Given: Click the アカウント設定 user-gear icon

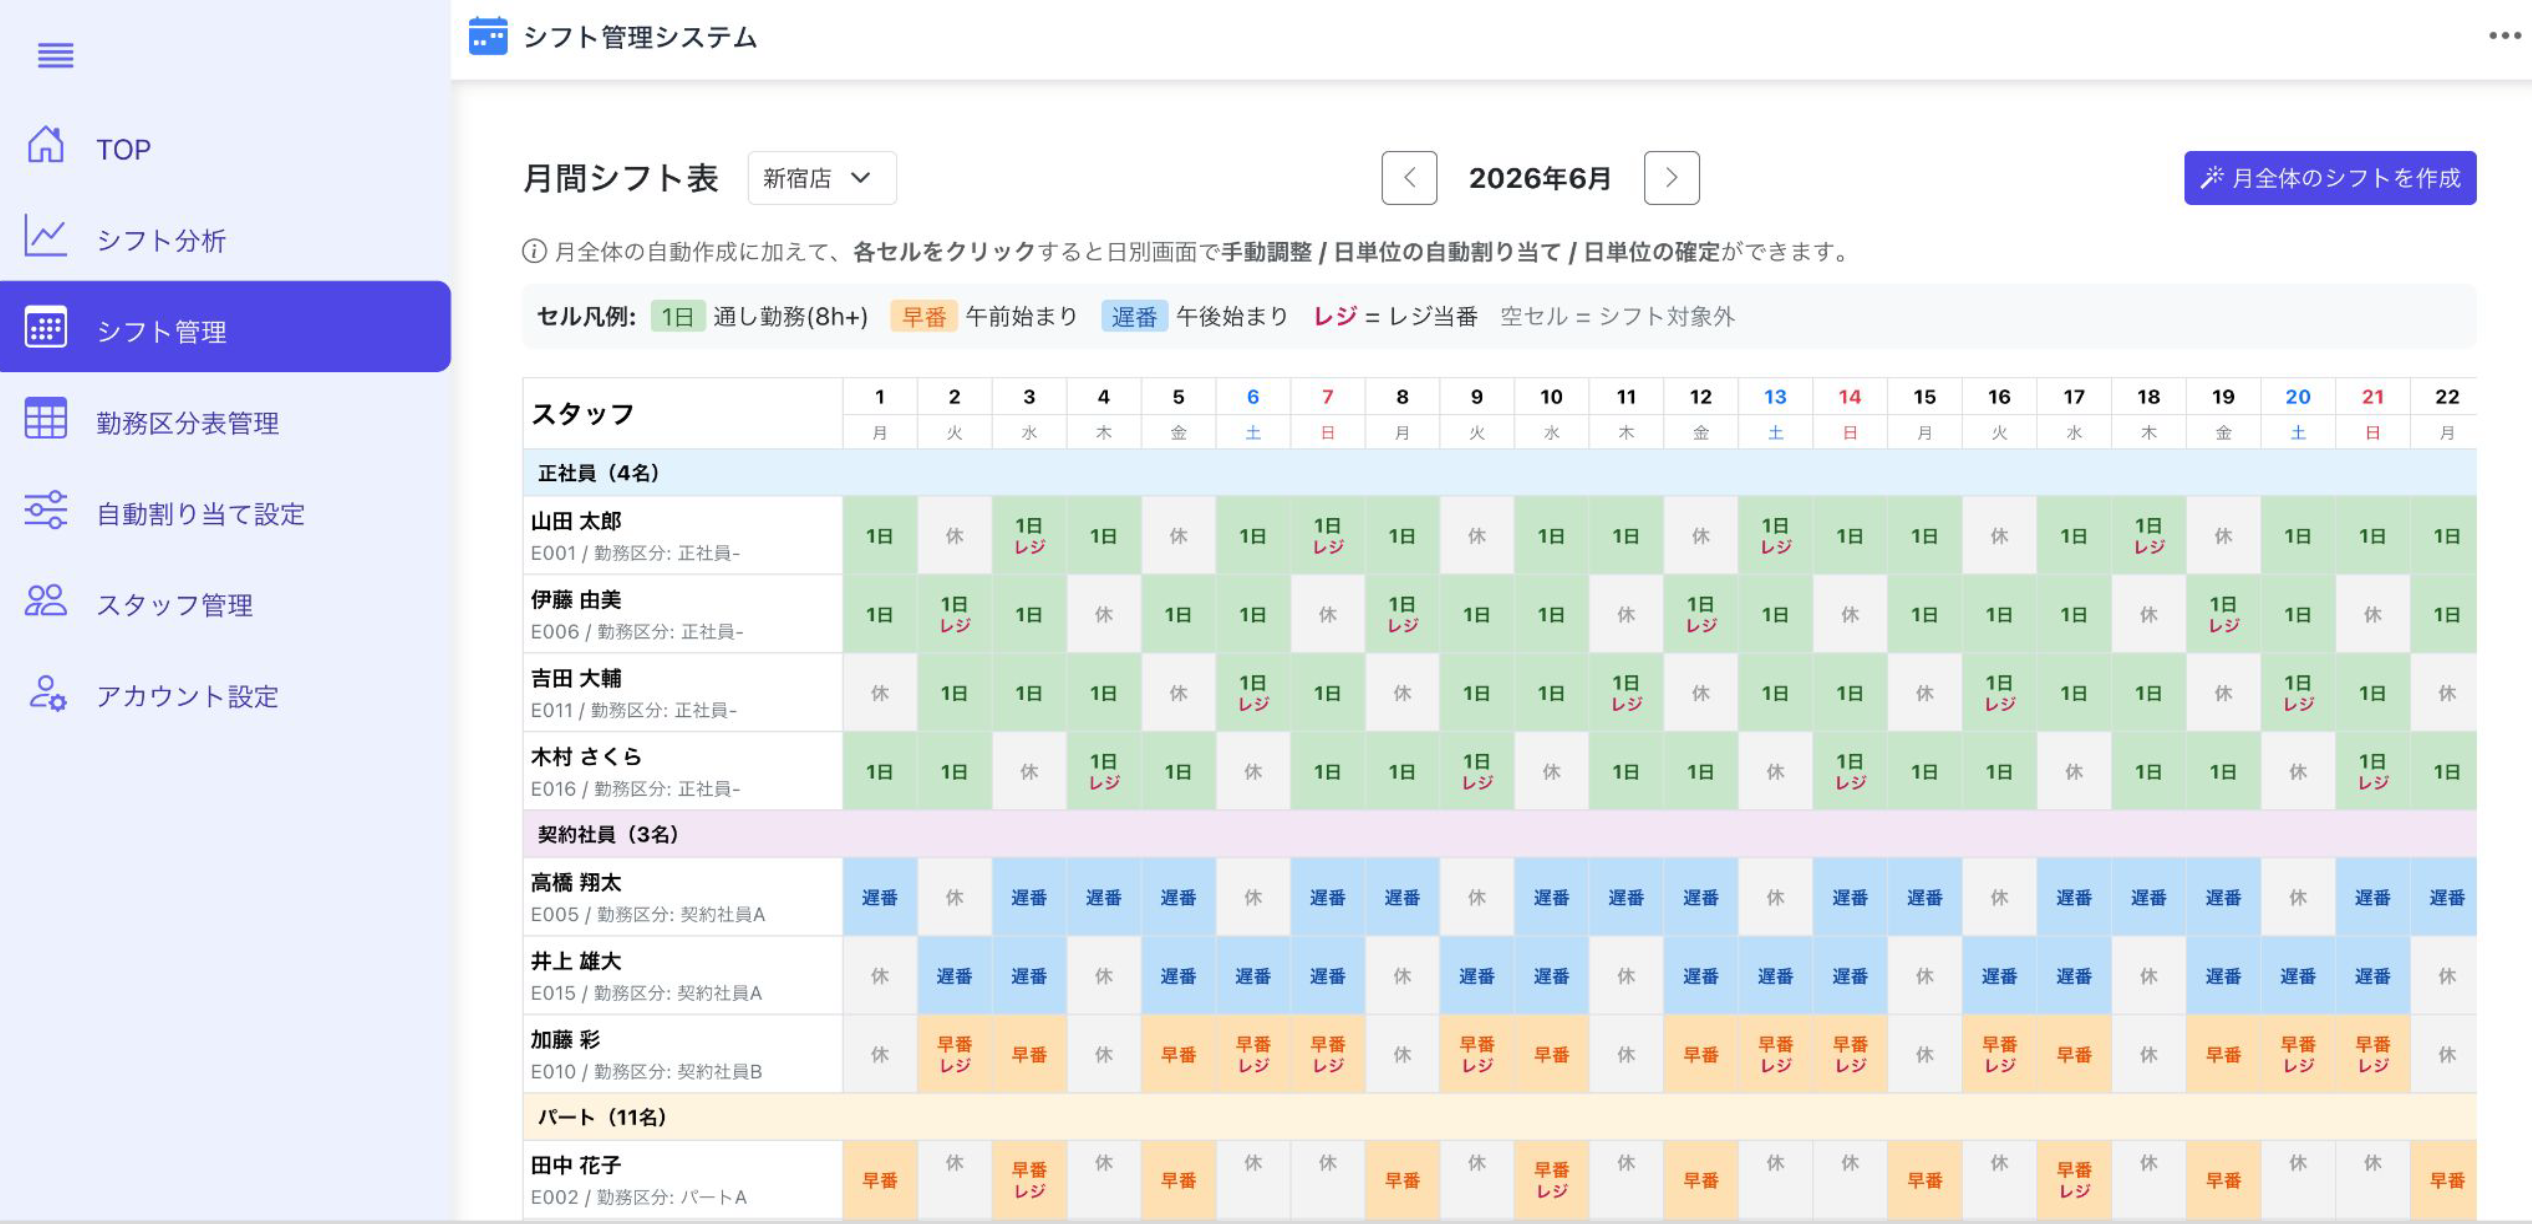Looking at the screenshot, I should coord(46,693).
